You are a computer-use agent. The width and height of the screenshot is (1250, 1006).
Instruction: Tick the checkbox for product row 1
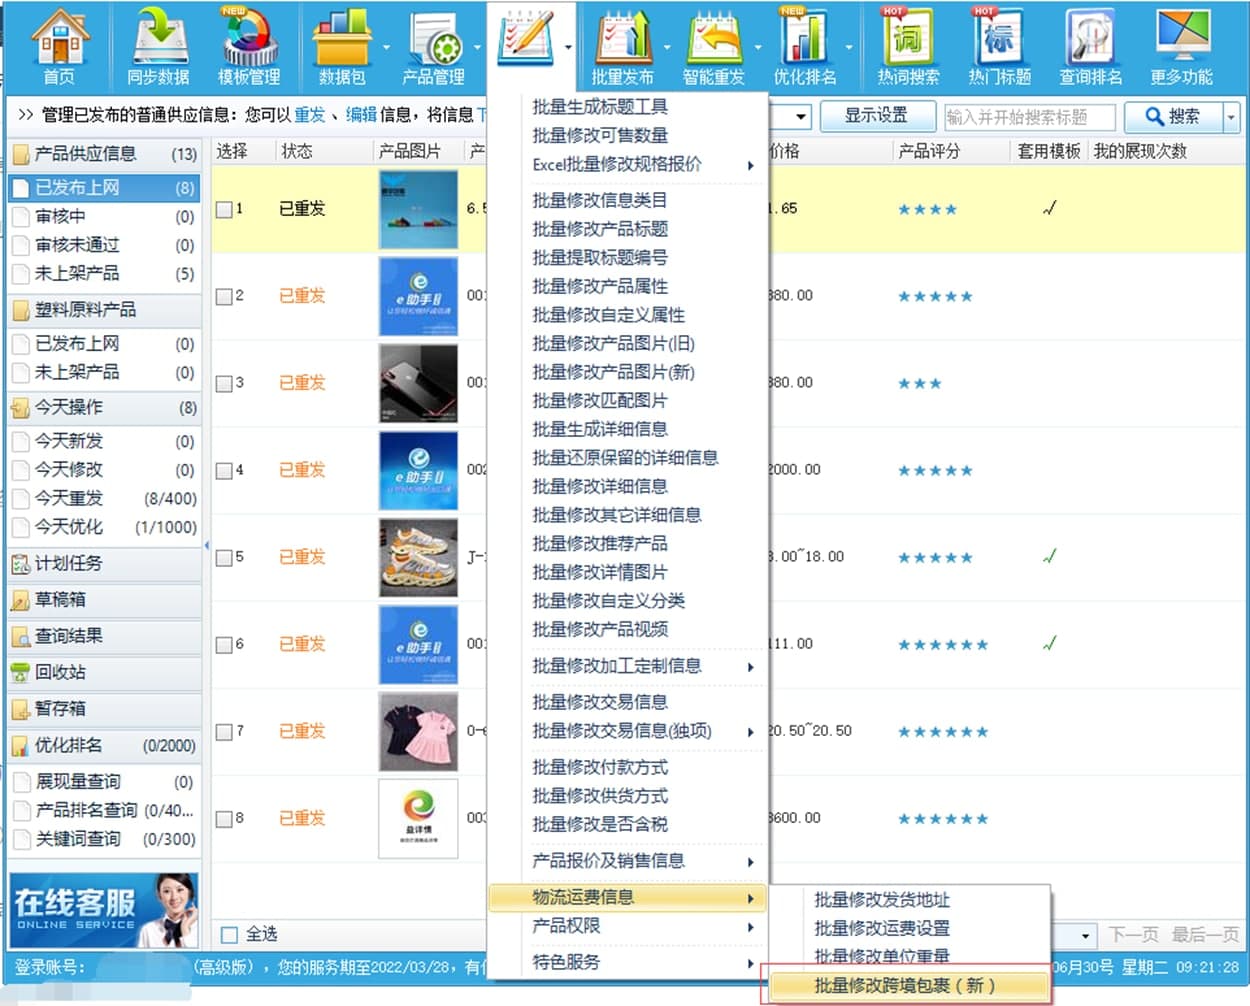(x=224, y=209)
